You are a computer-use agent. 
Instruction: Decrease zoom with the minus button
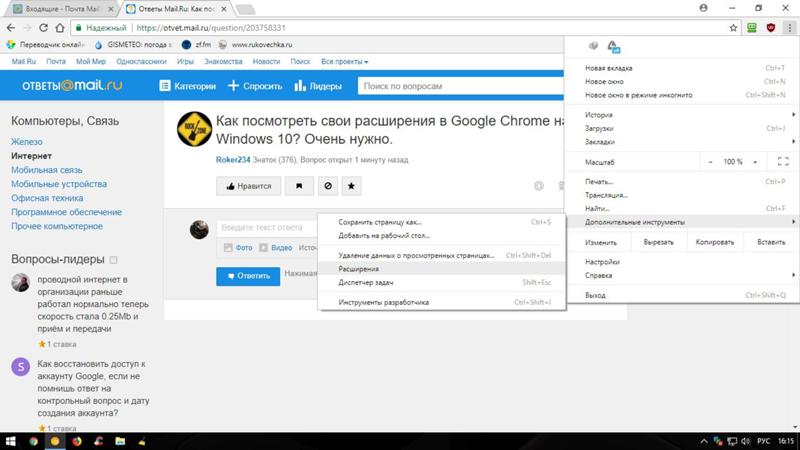(710, 162)
